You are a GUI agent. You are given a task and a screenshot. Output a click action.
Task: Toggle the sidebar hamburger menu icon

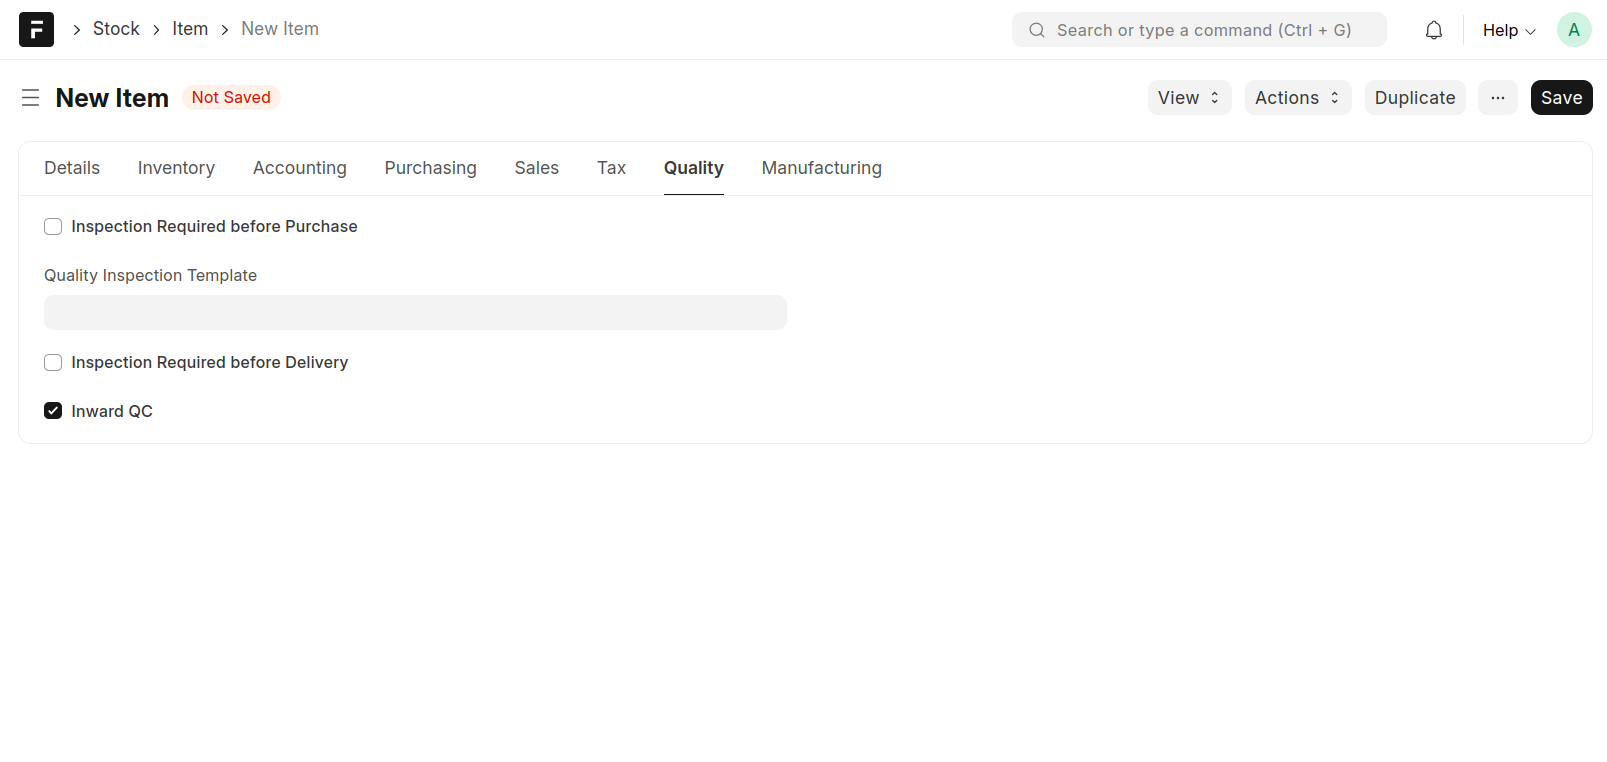coord(31,98)
